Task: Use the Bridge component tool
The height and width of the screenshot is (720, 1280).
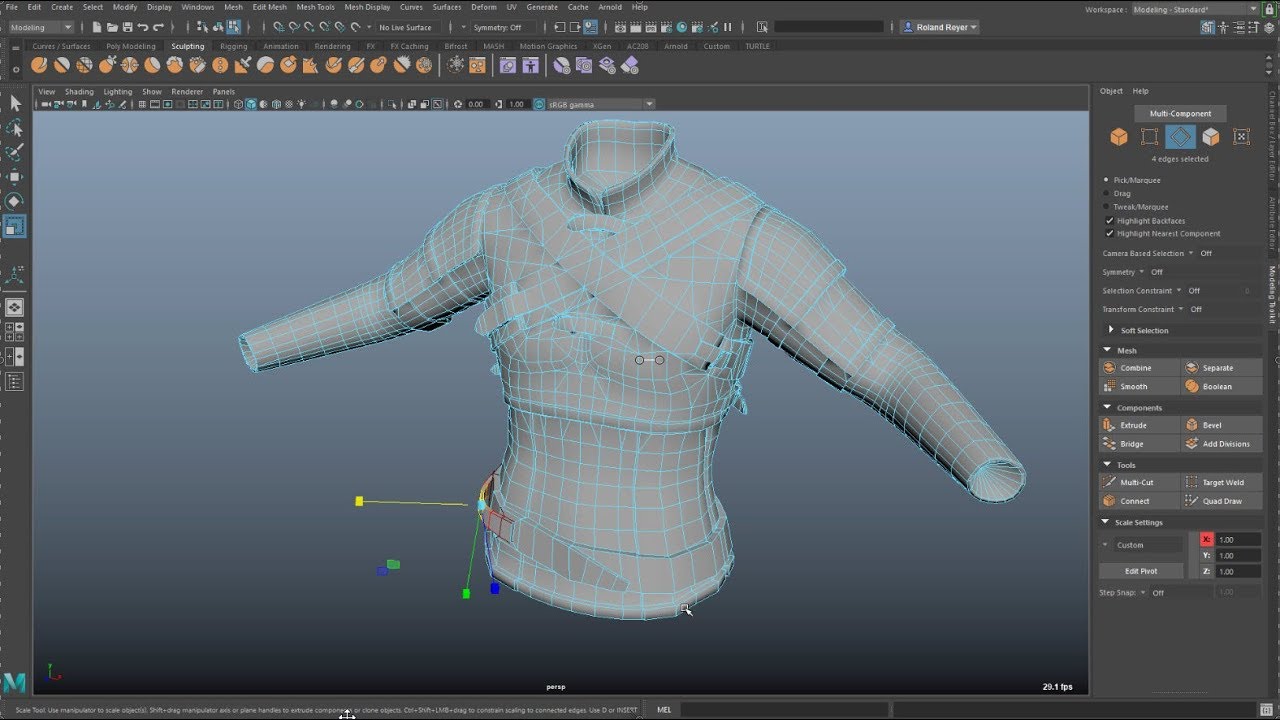Action: click(x=1139, y=443)
